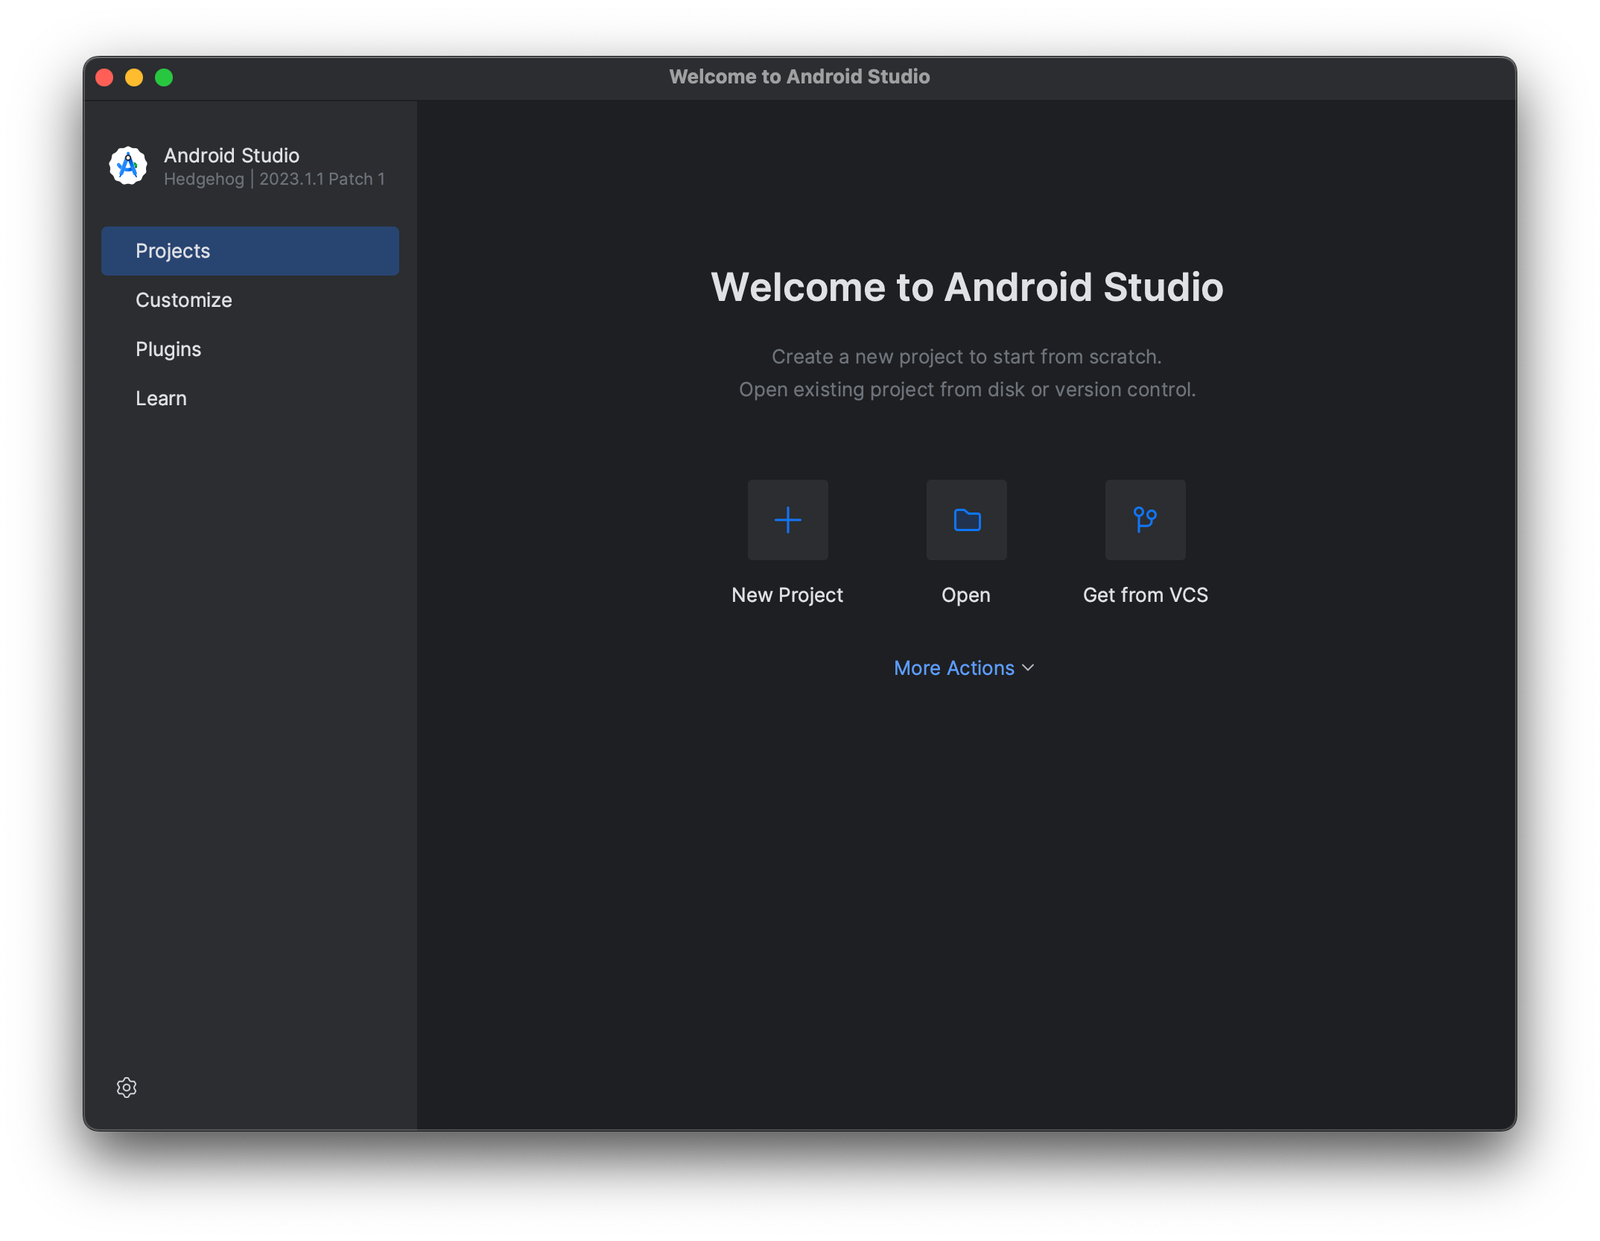This screenshot has width=1600, height=1241.
Task: Select the Open folder icon
Action: click(x=965, y=520)
